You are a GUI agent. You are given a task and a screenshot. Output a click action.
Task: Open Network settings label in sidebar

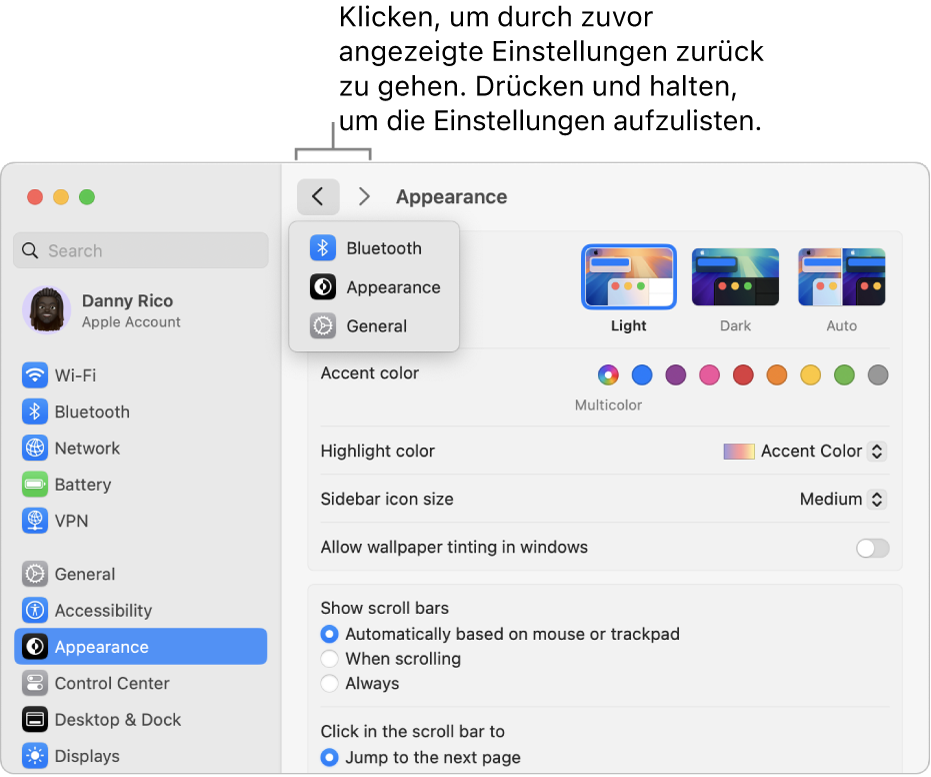(x=87, y=448)
